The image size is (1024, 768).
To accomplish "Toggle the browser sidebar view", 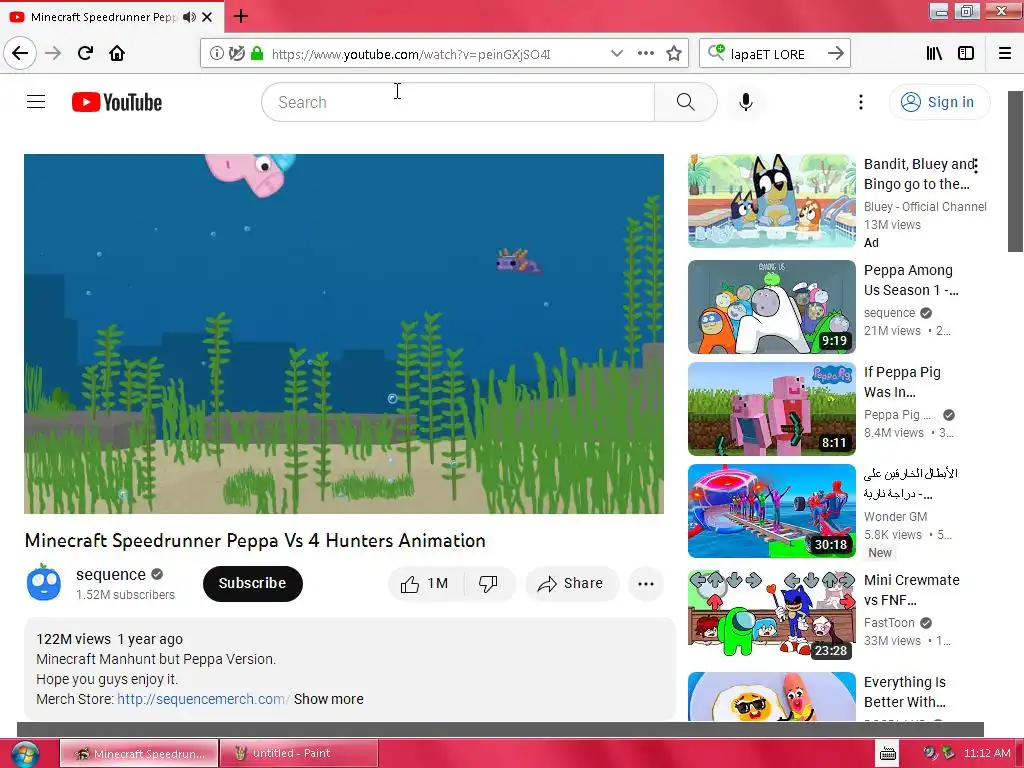I will point(966,54).
